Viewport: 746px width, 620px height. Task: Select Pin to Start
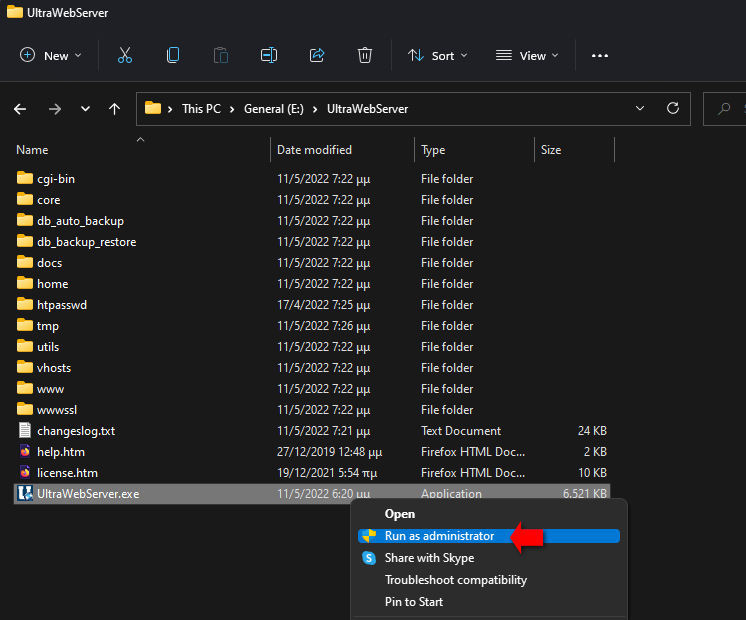coord(413,601)
